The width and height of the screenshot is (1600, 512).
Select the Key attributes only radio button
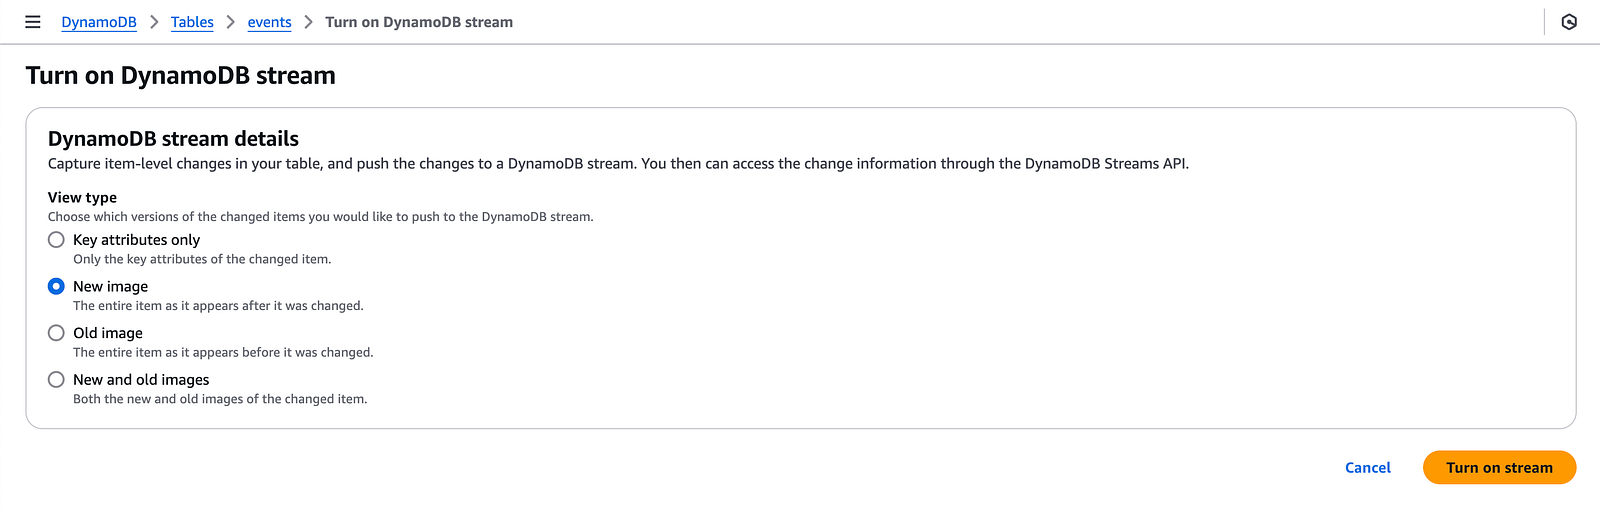tap(56, 240)
